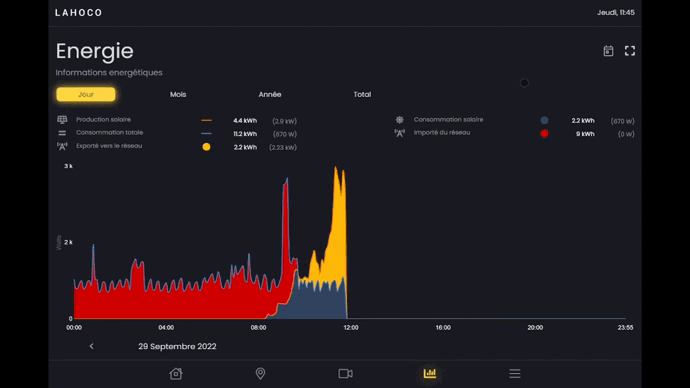
Task: Switch to the Année tab
Action: [270, 95]
